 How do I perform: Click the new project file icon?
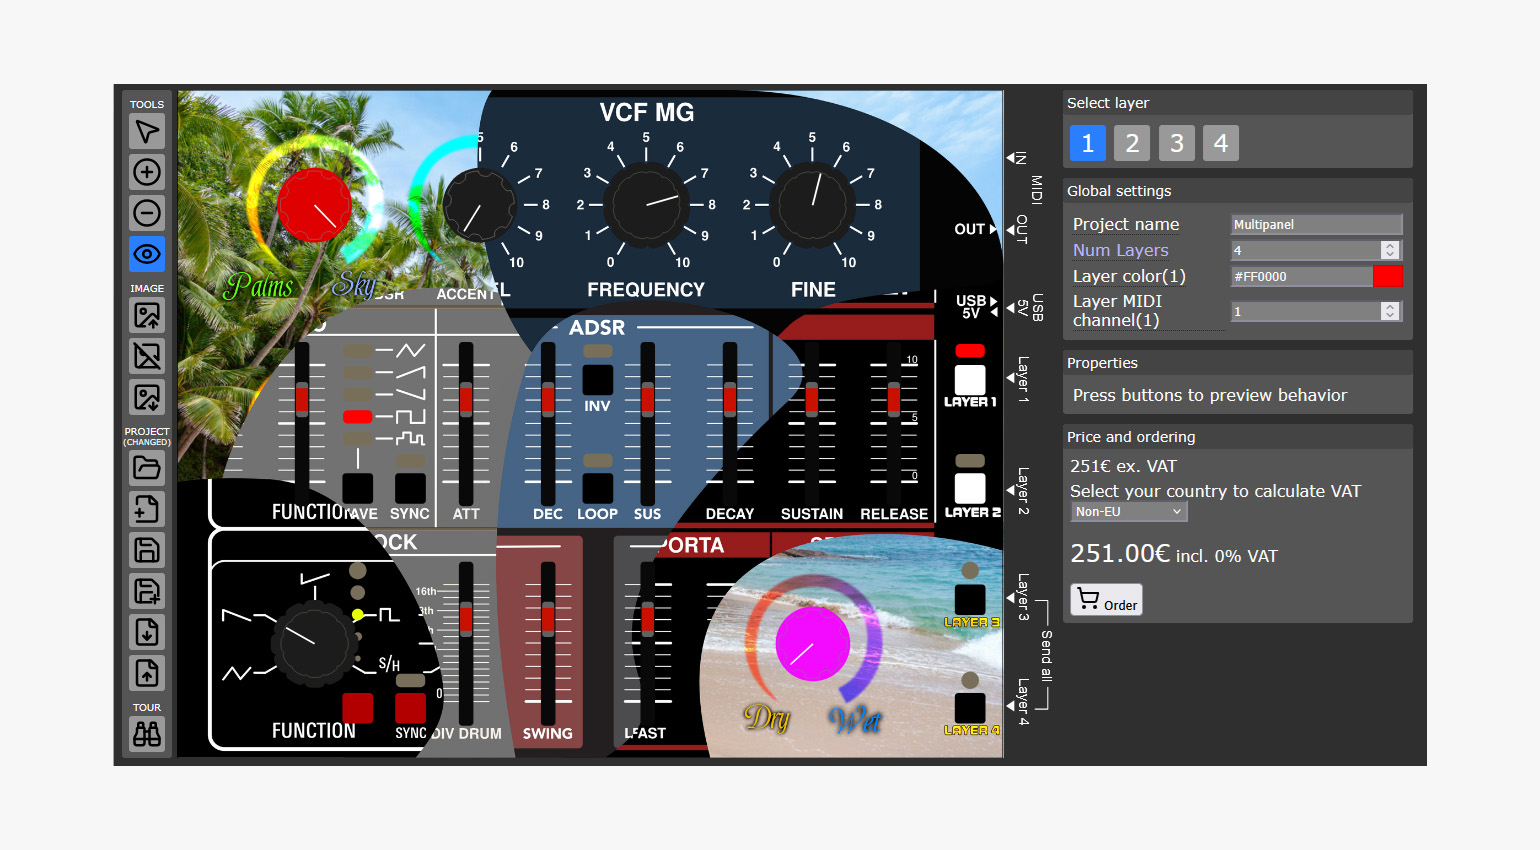[x=147, y=509]
